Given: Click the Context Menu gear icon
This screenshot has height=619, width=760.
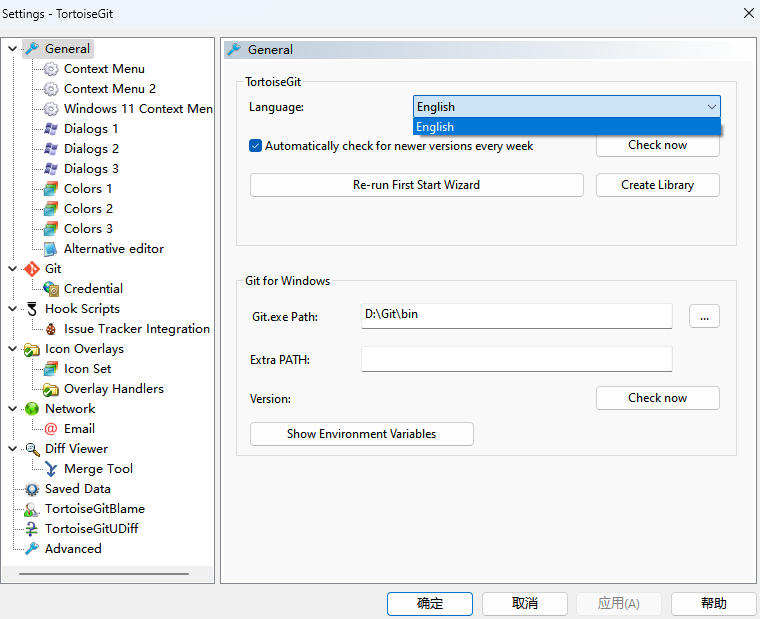Looking at the screenshot, I should tap(51, 69).
